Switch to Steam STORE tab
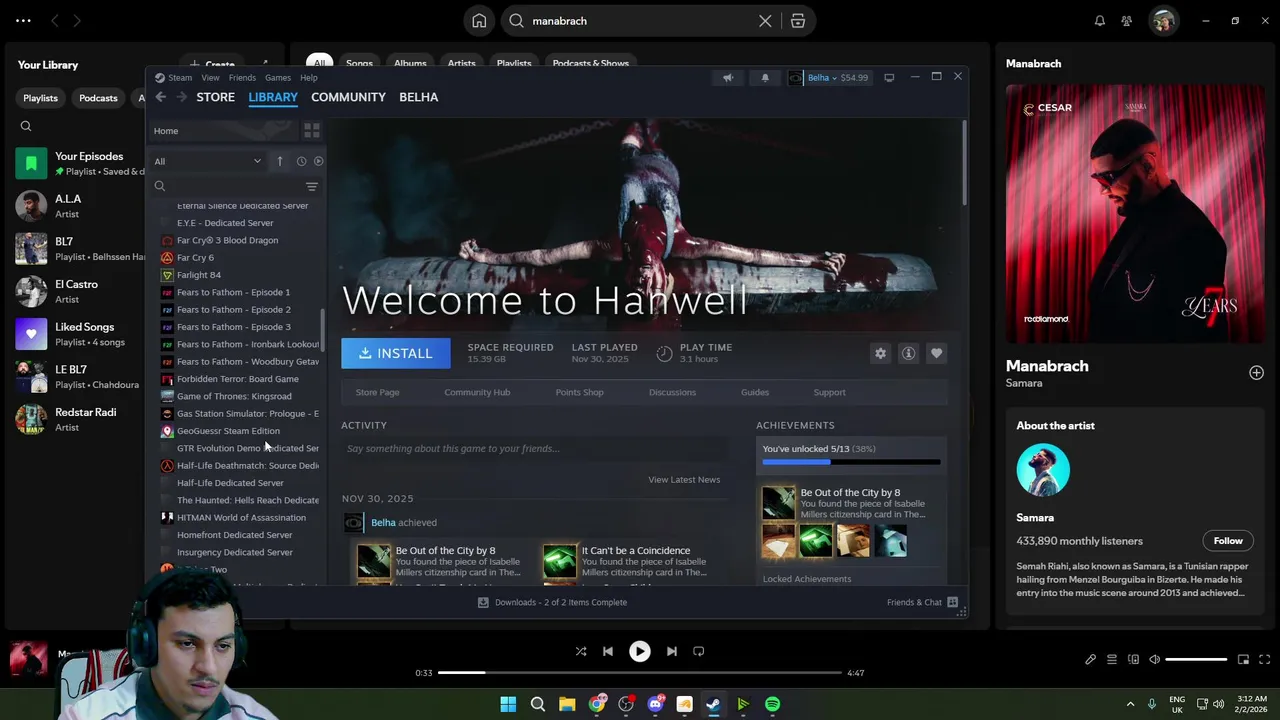Screen dimensions: 1280x720 tap(215, 97)
